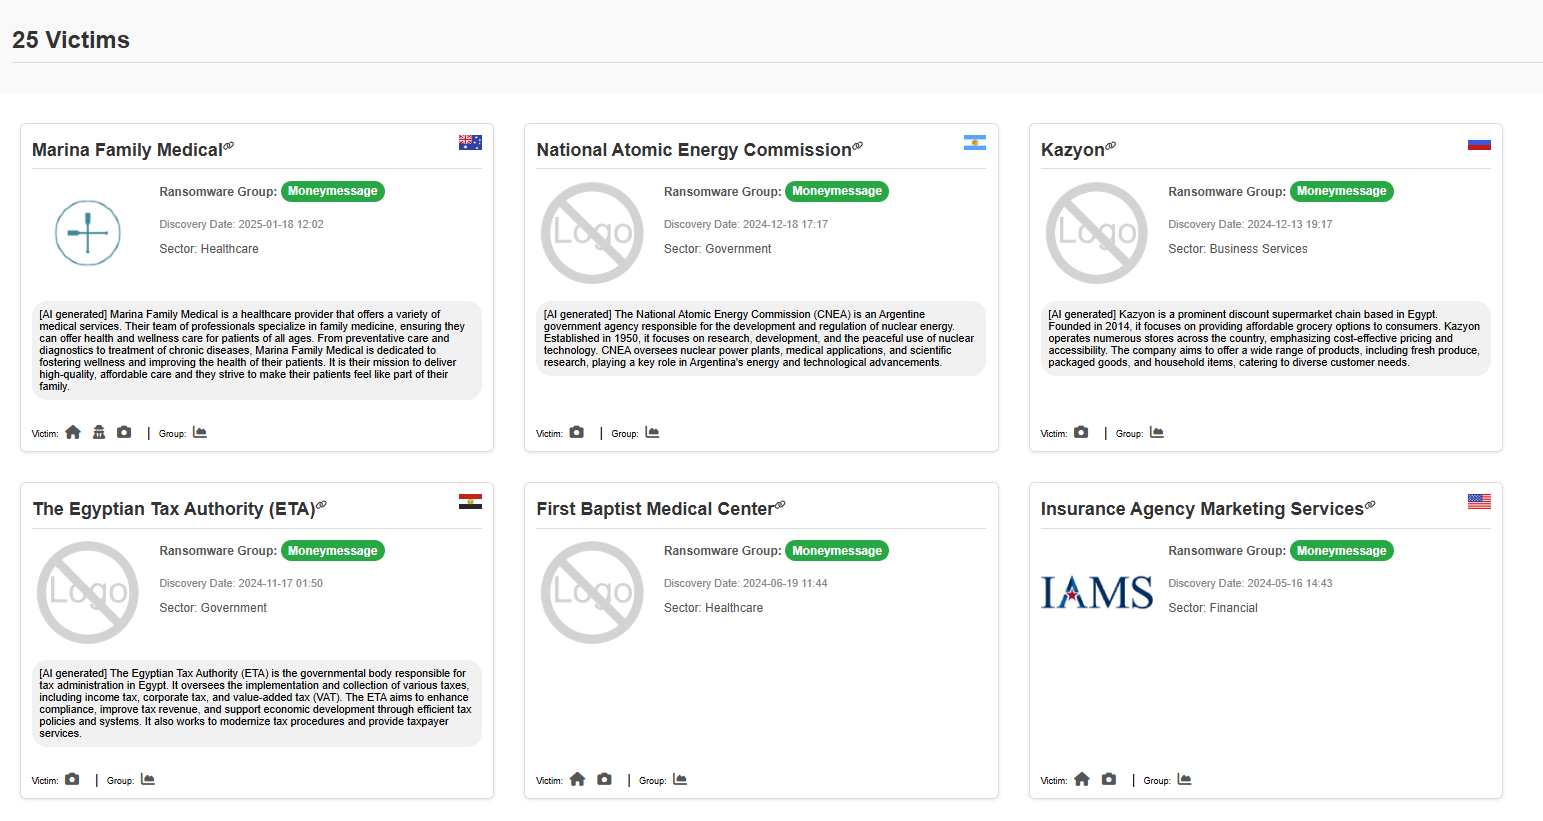The height and width of the screenshot is (821, 1543).
Task: Click Moneymessage badge on National Atomic Energy card
Action: 837,191
